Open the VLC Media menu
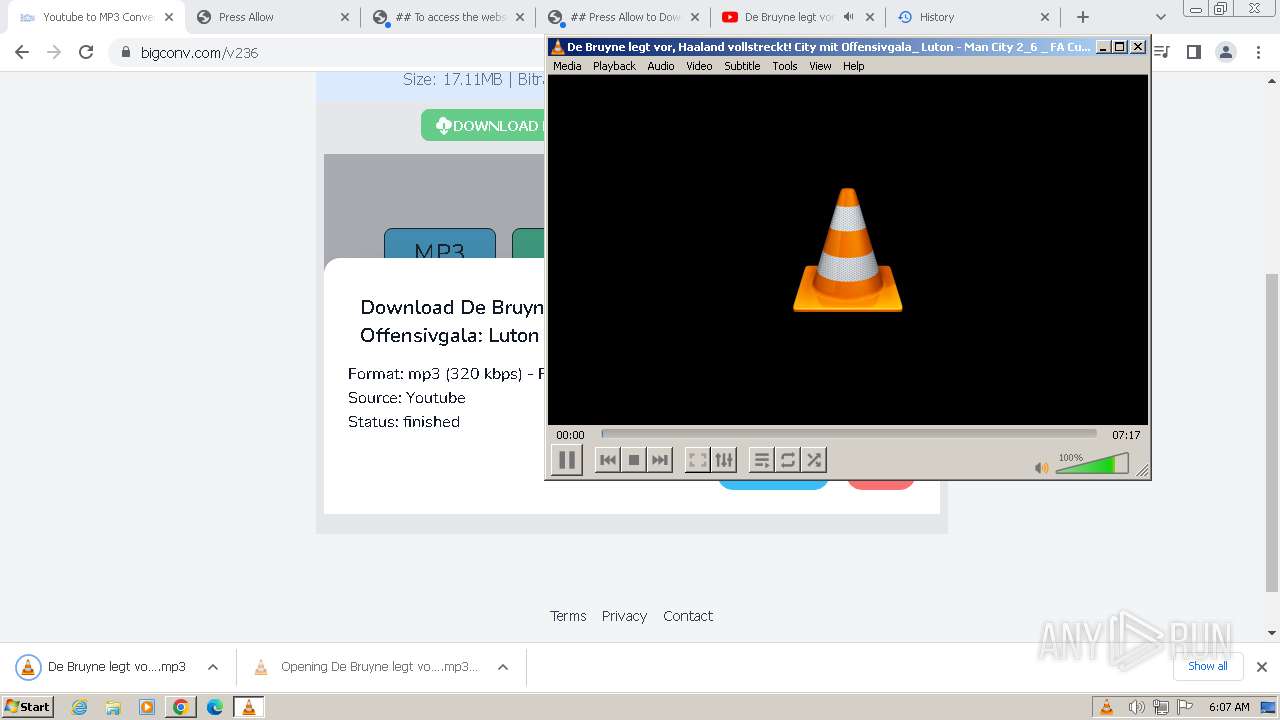1280x720 pixels. point(567,66)
